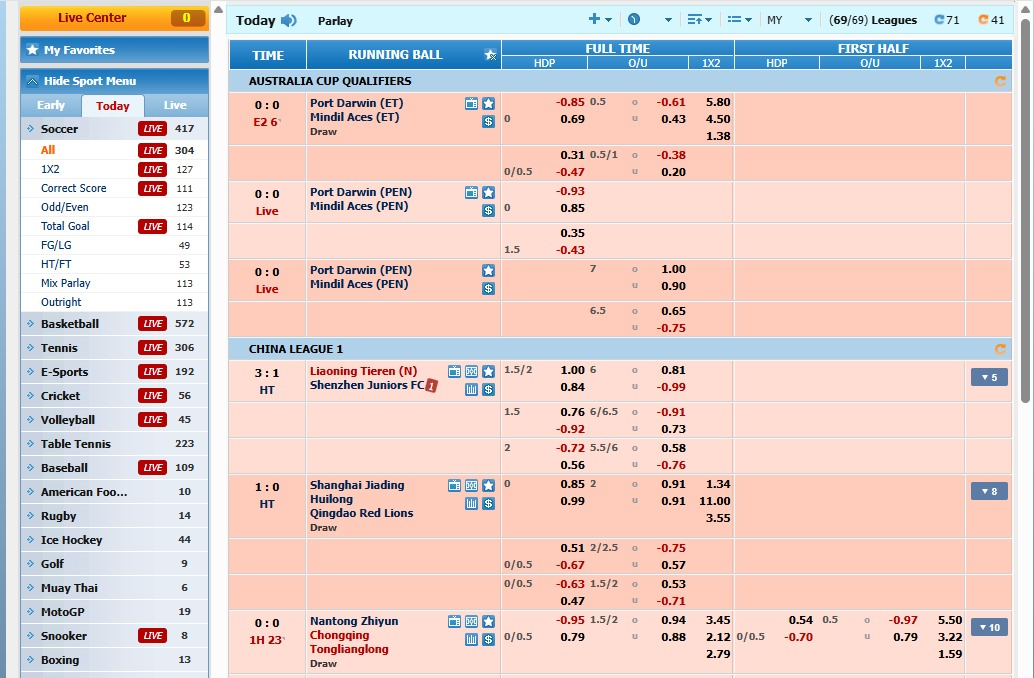This screenshot has width=1034, height=678.
Task: Toggle favorite star for Shanghai Jiading Huilong
Action: (x=488, y=485)
